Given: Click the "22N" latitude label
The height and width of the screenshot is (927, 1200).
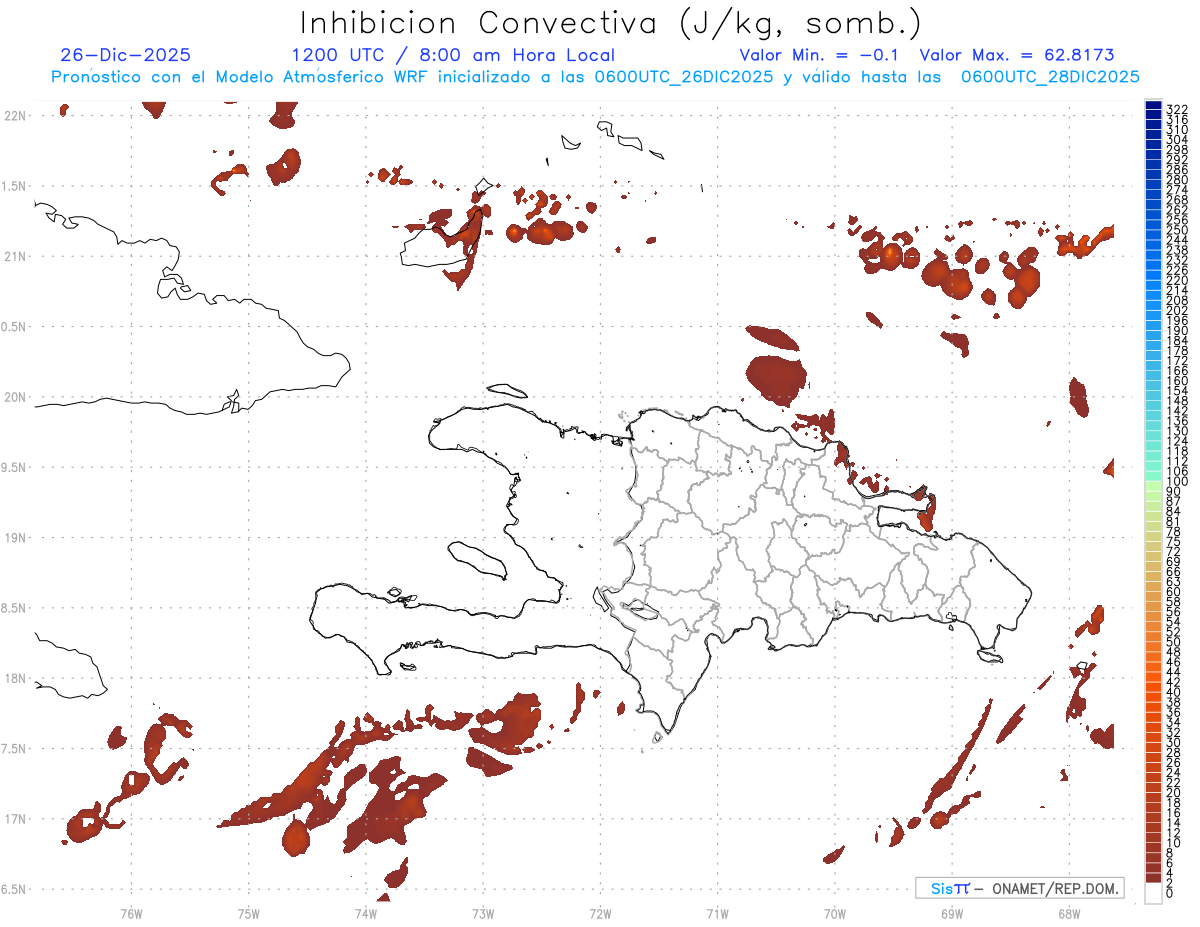Looking at the screenshot, I should click(x=14, y=115).
